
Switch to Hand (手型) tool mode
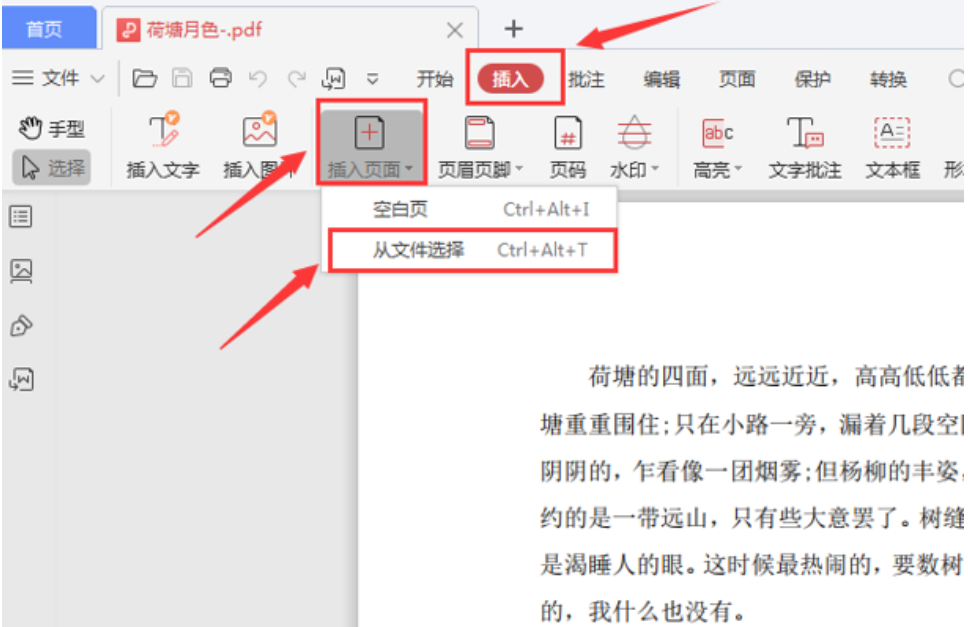click(52, 129)
